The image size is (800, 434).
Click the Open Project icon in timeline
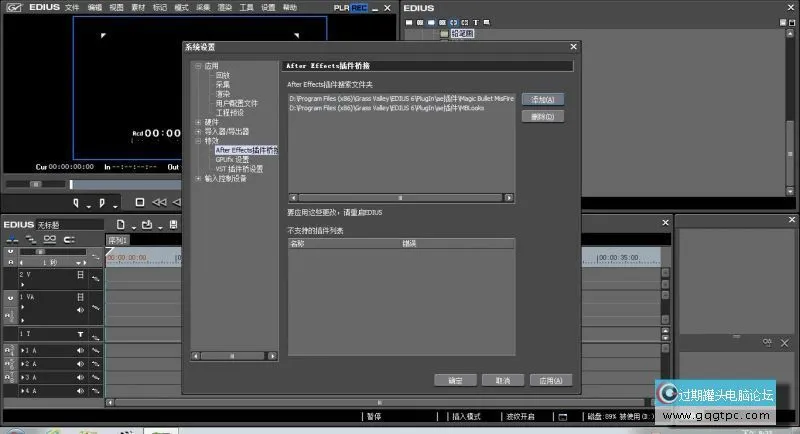point(147,224)
